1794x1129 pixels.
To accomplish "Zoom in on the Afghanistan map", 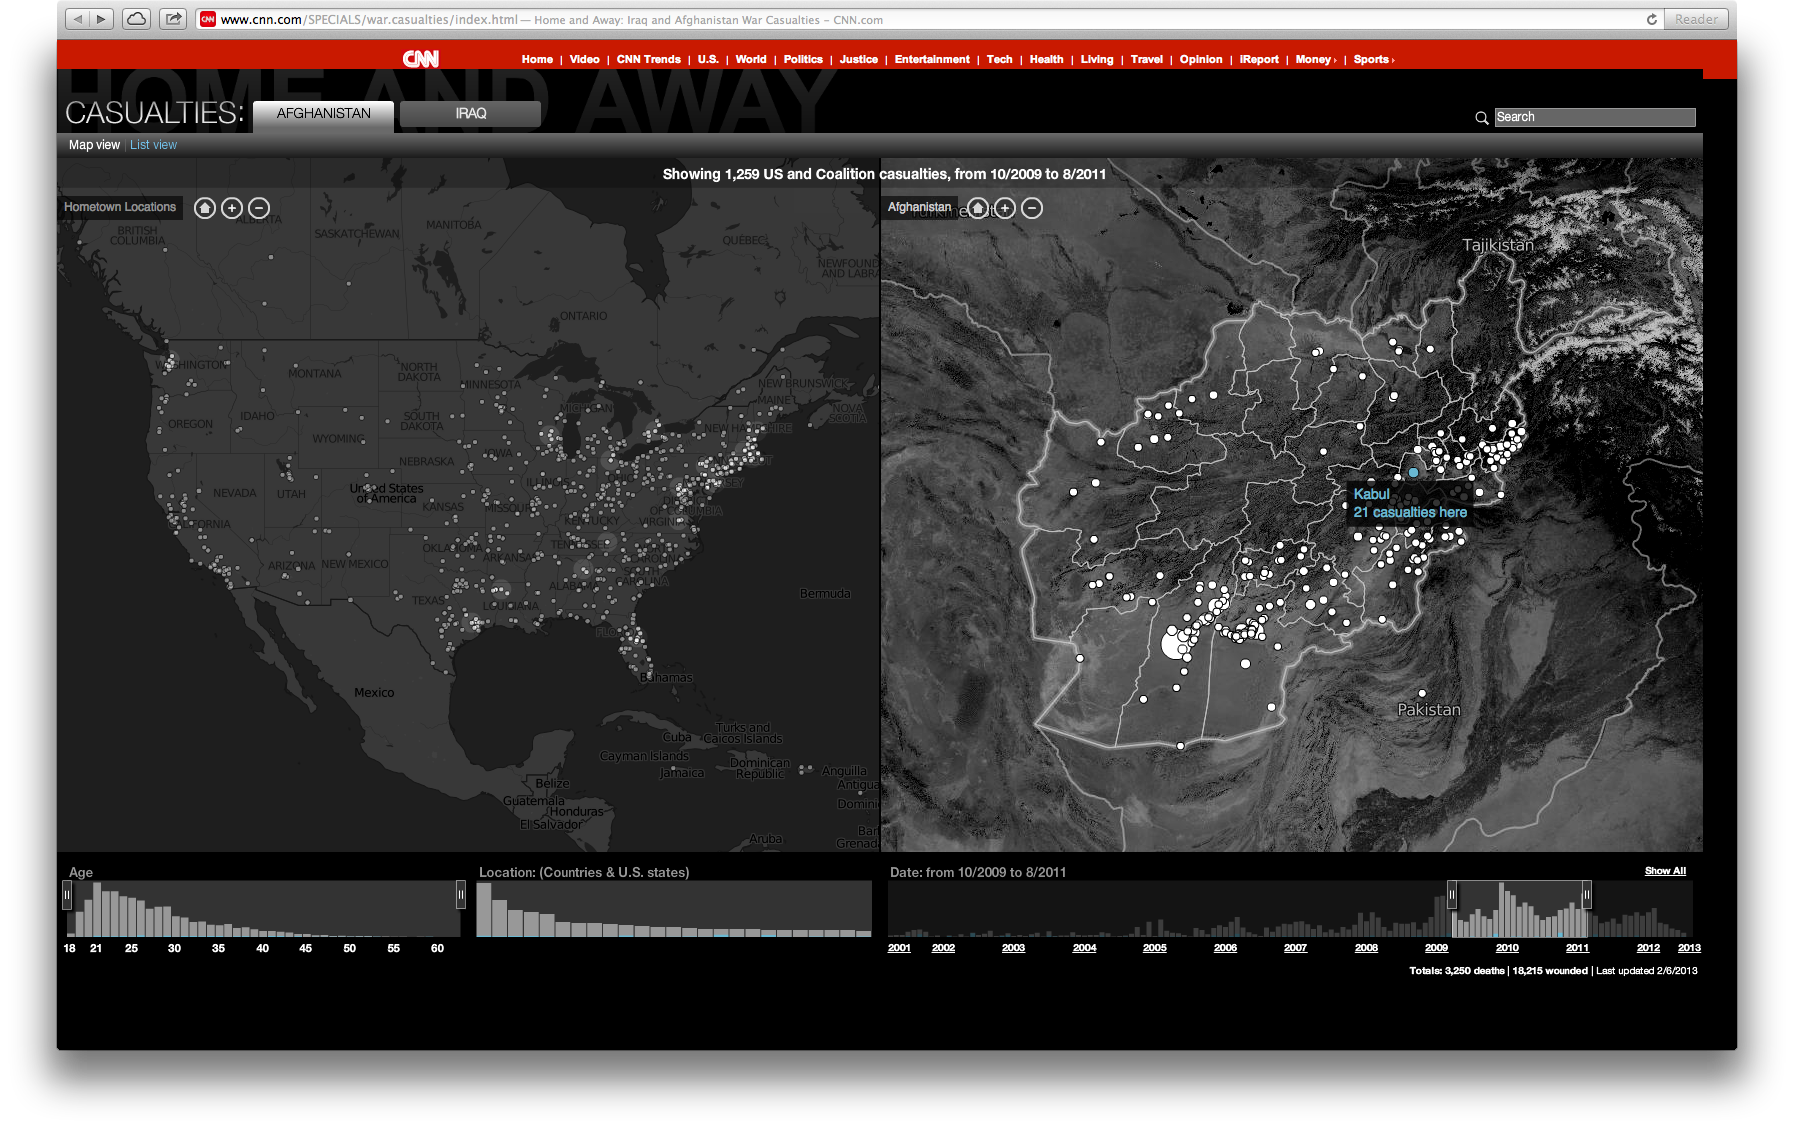I will (x=1005, y=208).
